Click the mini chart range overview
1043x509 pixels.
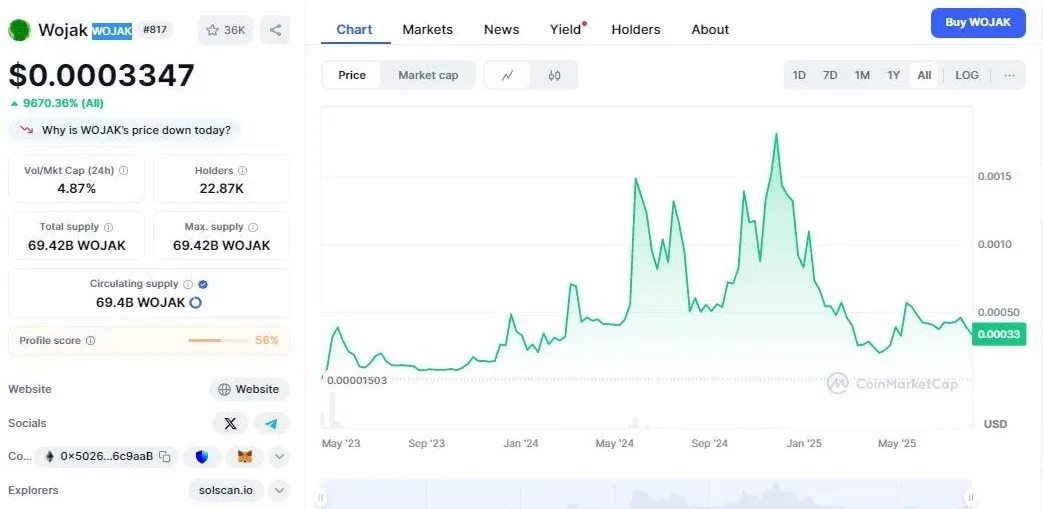coord(646,494)
